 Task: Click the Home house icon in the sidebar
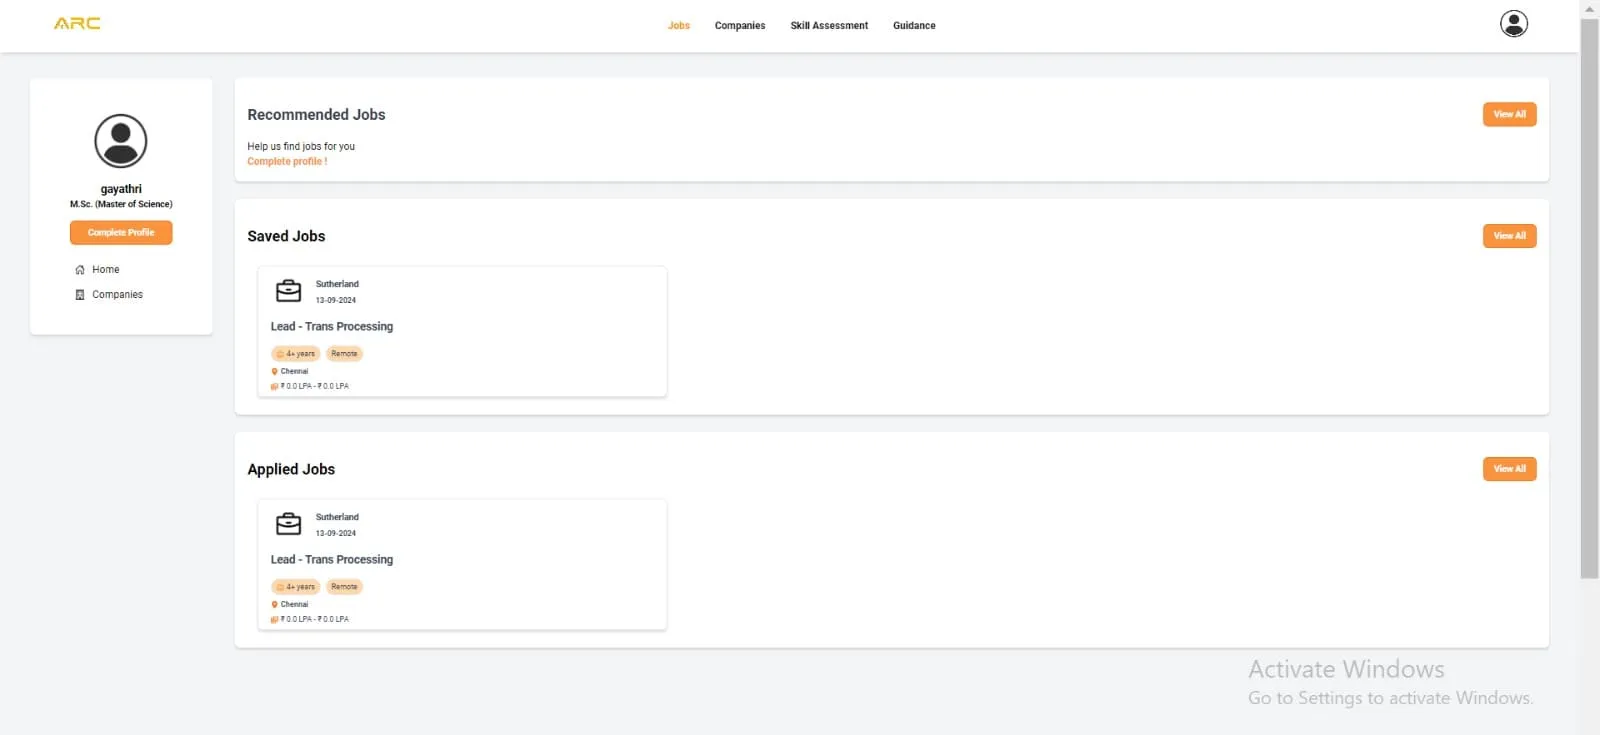tap(80, 270)
